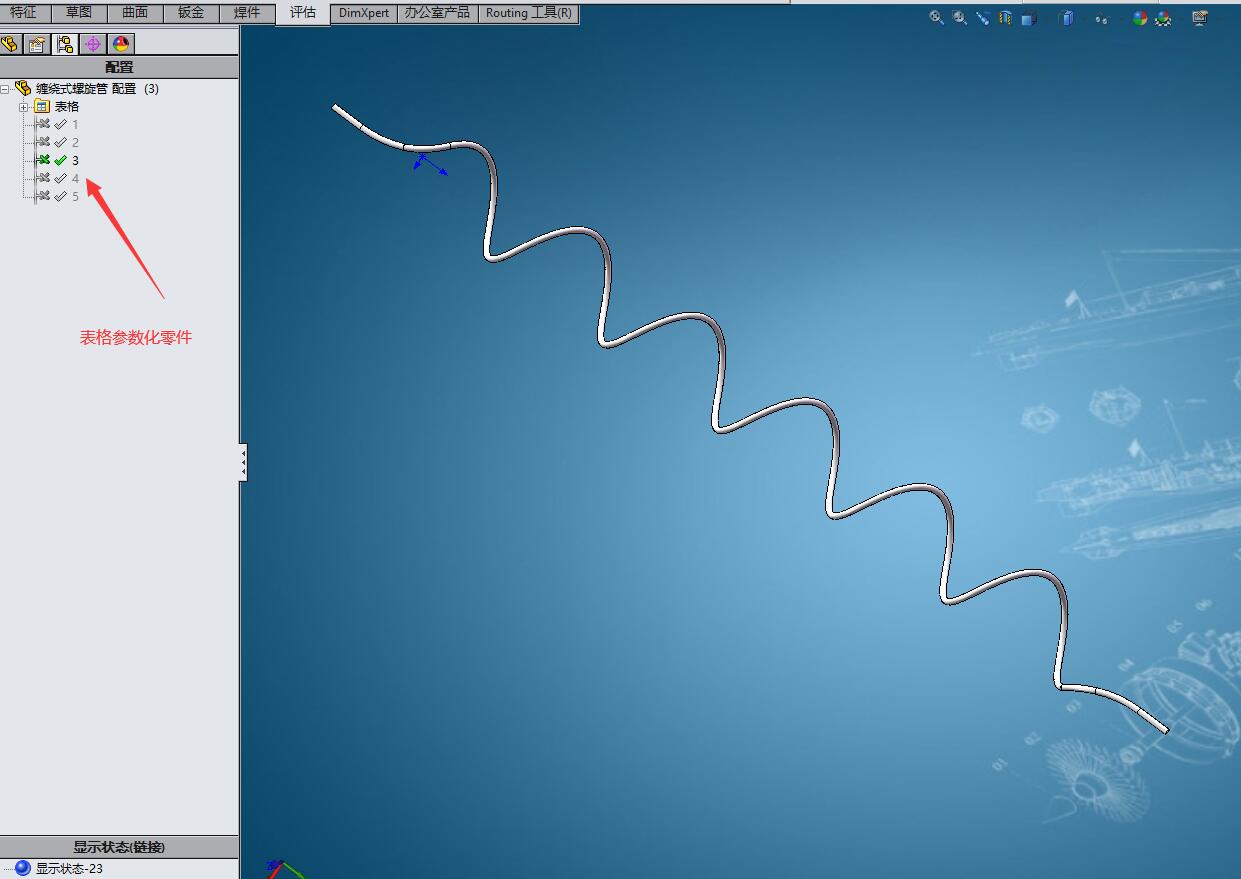Open the DisplayManager color ball tab
The image size is (1241, 879).
pyautogui.click(x=121, y=43)
